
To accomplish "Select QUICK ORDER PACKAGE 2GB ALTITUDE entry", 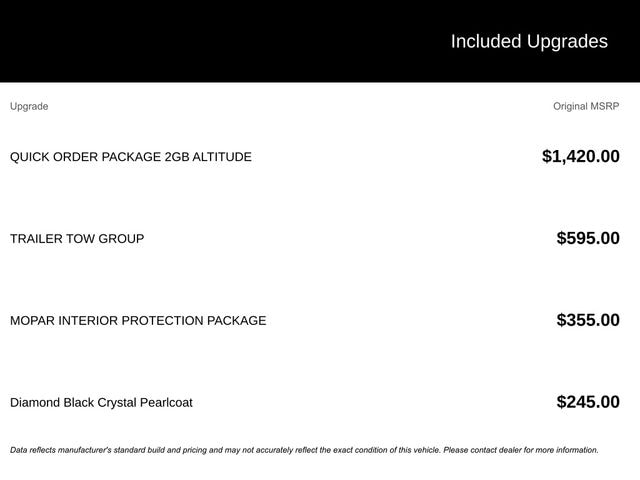I will click(x=131, y=157).
